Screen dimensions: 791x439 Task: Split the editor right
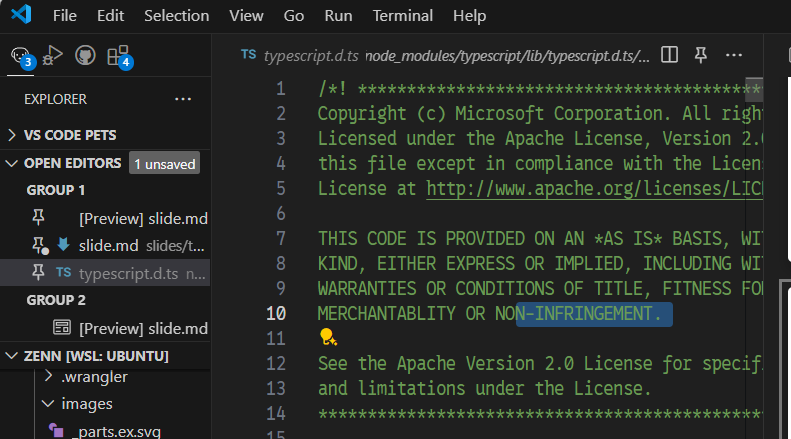[x=669, y=54]
